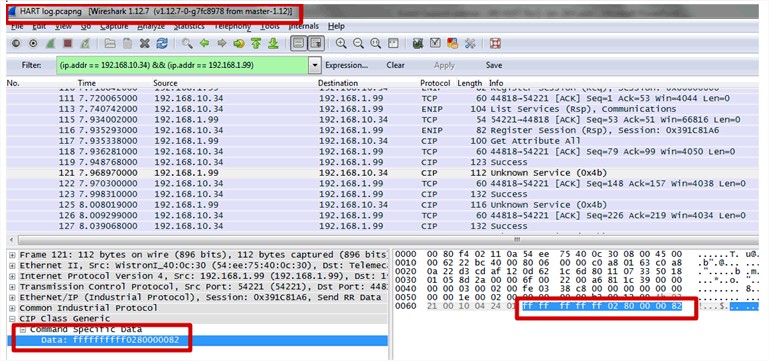The image size is (769, 361).
Task: Open capture options icon
Action: pos(33,44)
